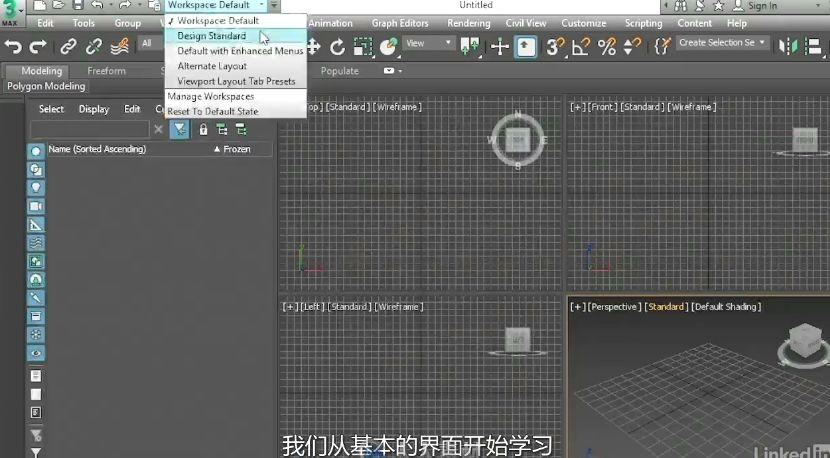Choose Workspace: Default in the workspace list

coord(236,21)
